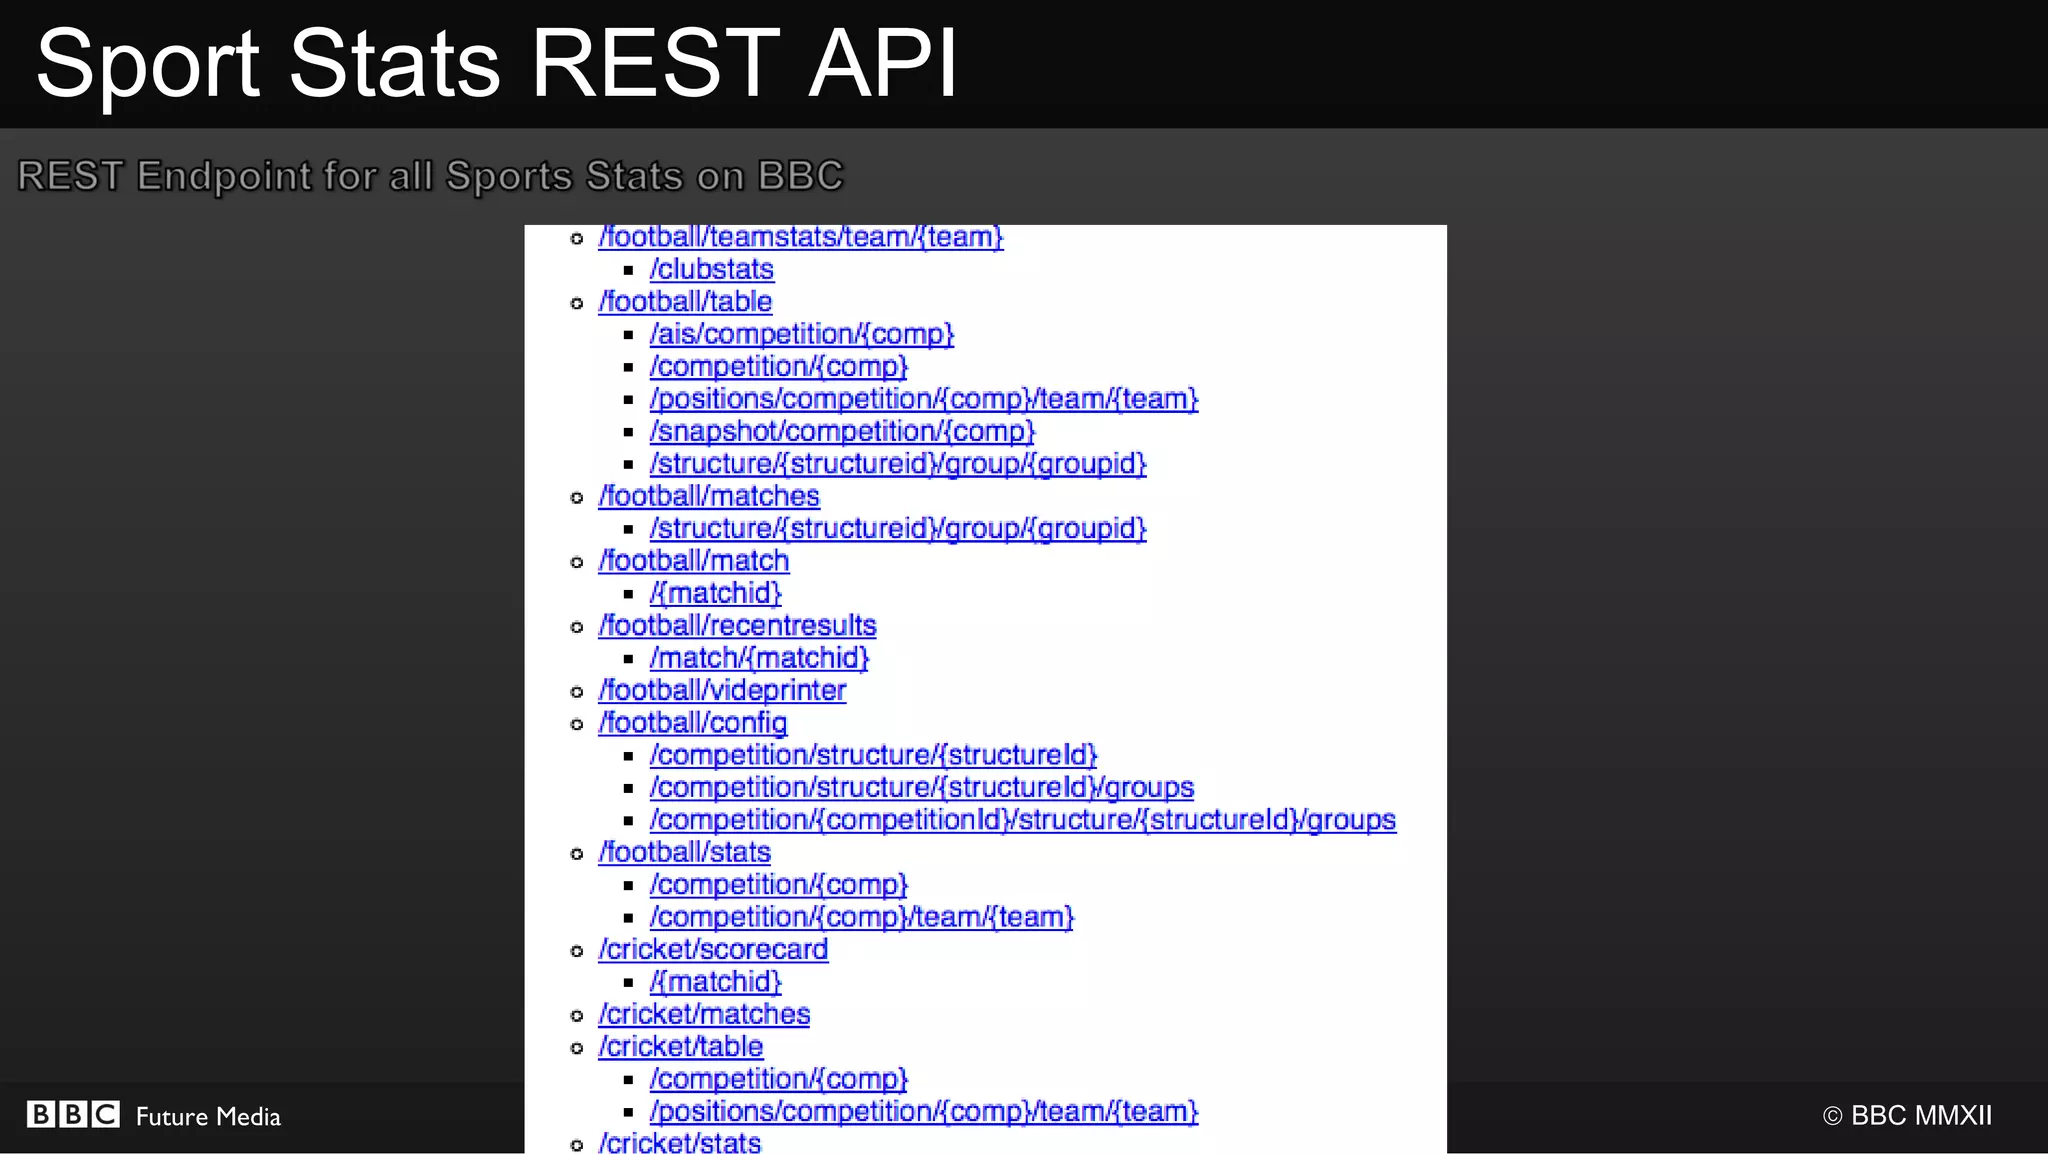Viewport: 2048px width, 1154px height.
Task: Click /ais/competition/{comp} link
Action: pos(802,334)
